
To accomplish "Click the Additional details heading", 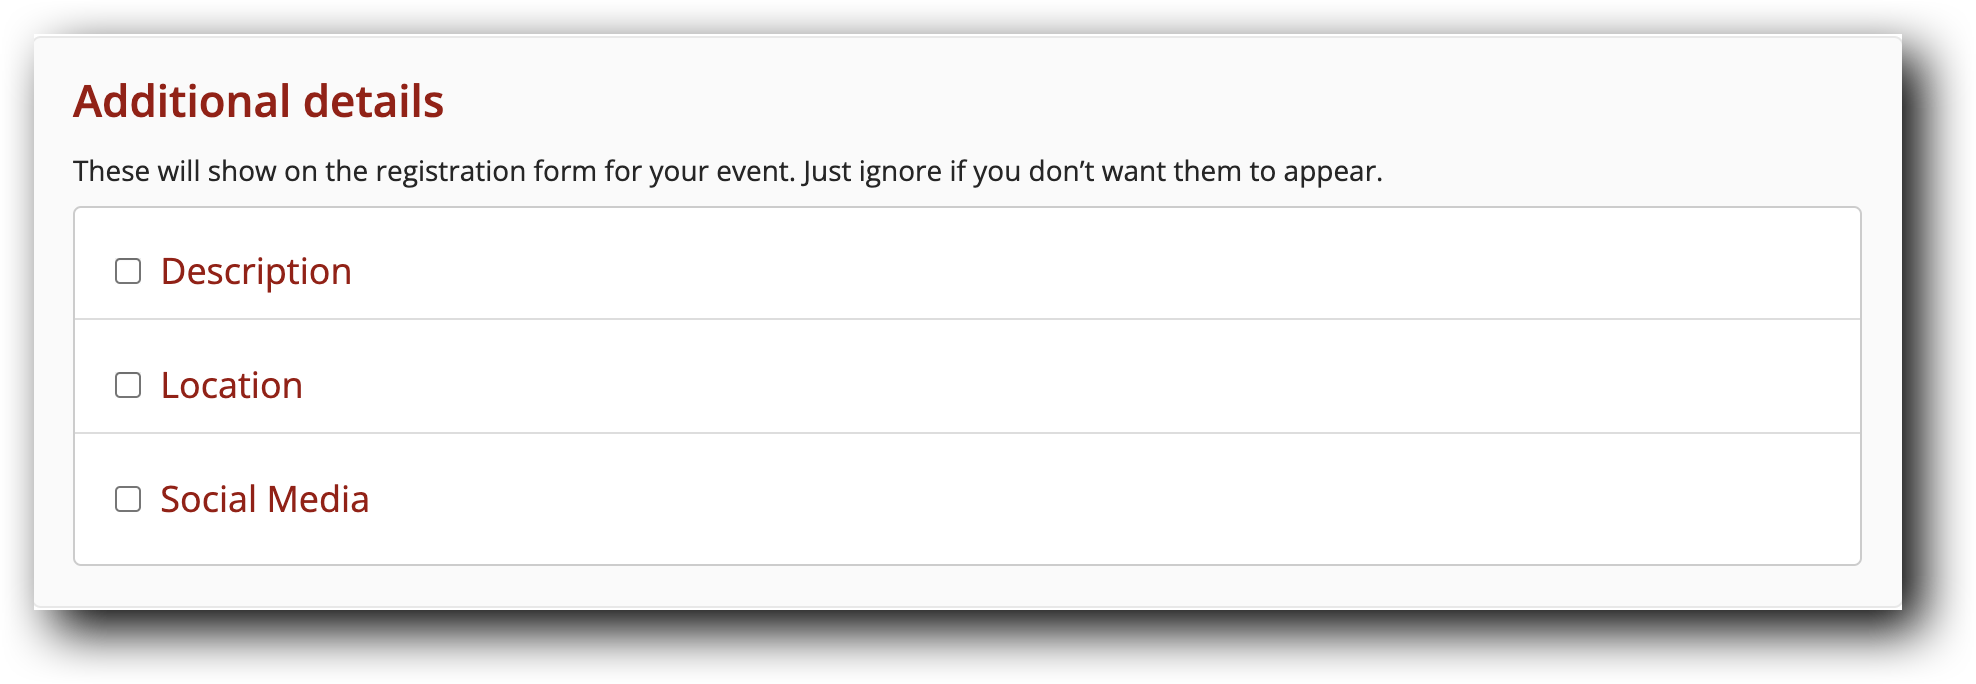I will tap(261, 100).
